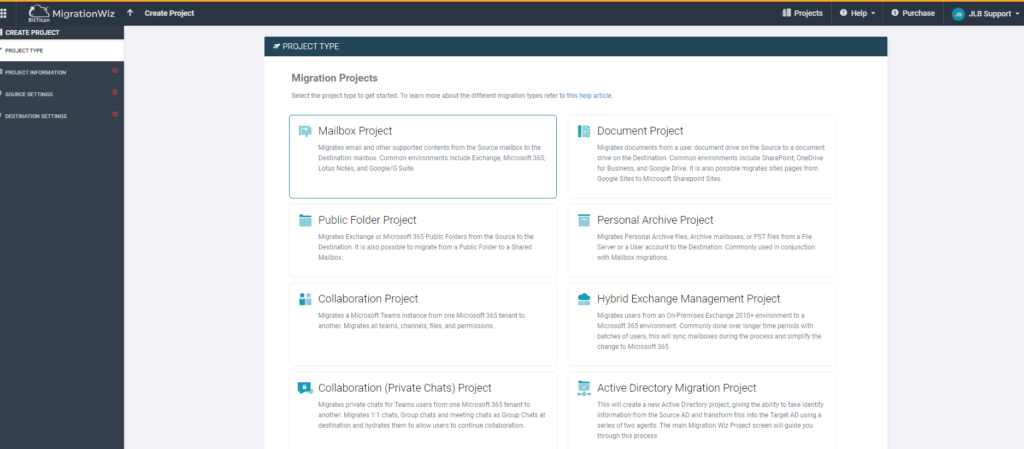1024x449 pixels.
Task: Click the Collaboration Private Chats icon
Action: tap(305, 388)
